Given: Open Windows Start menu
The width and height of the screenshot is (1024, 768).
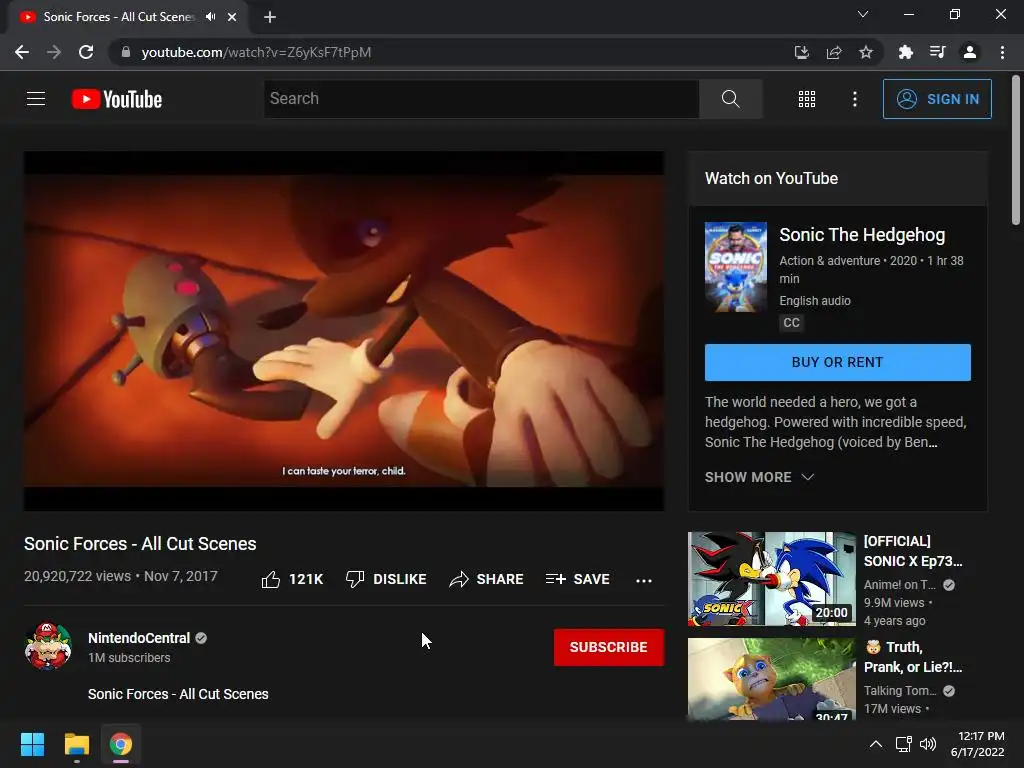Looking at the screenshot, I should pos(32,744).
